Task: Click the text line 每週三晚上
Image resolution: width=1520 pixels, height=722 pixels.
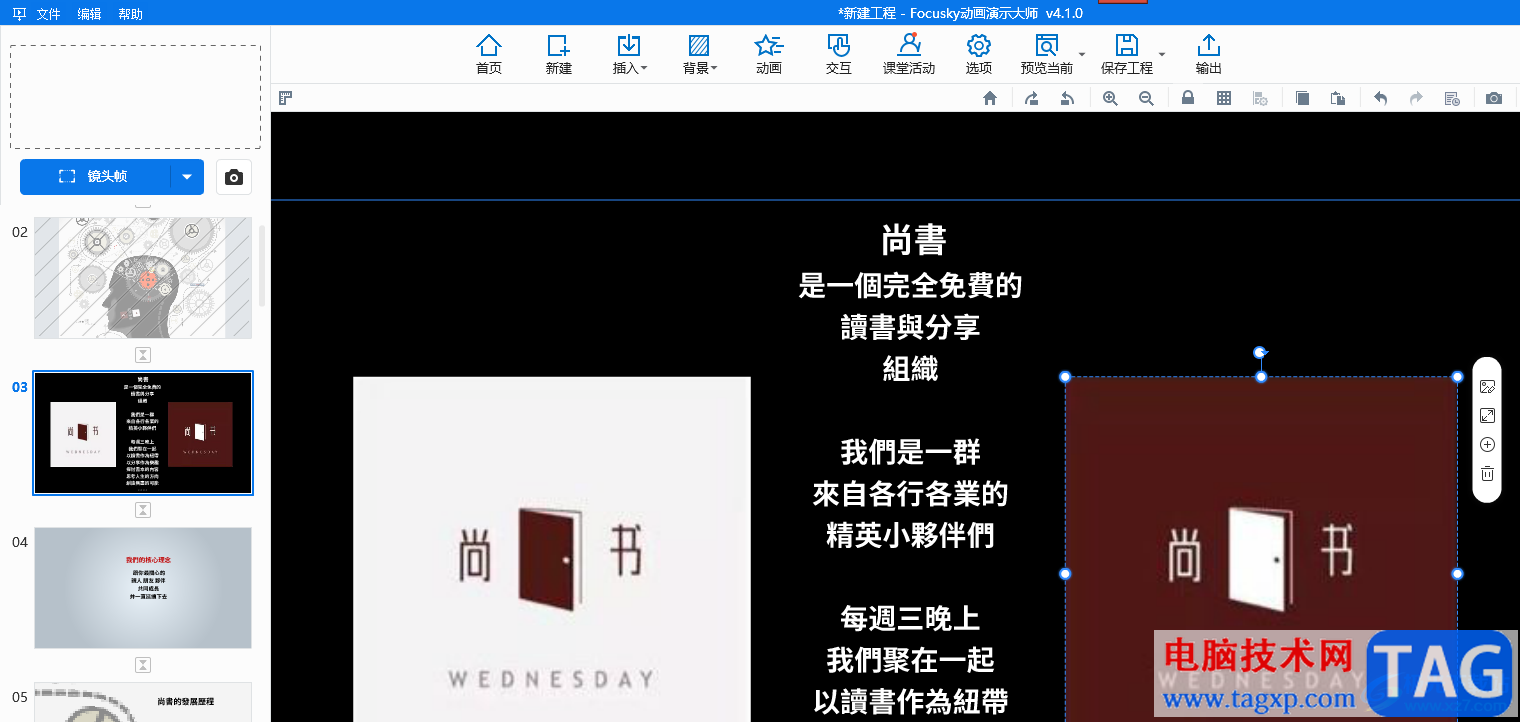Action: [910, 618]
